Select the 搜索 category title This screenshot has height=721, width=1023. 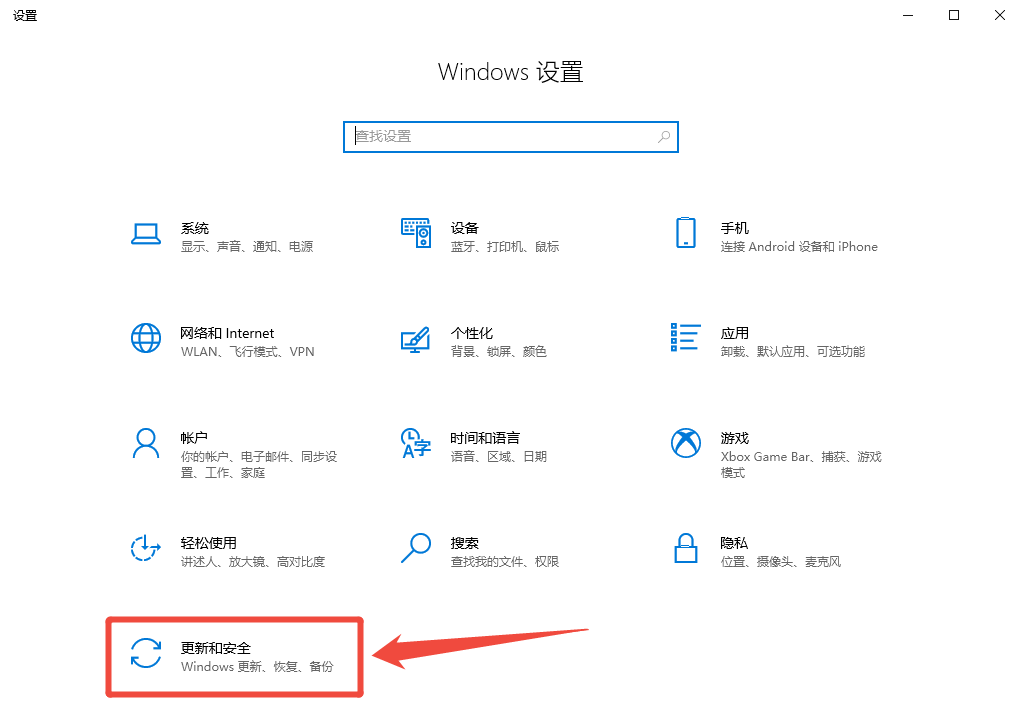[465, 543]
